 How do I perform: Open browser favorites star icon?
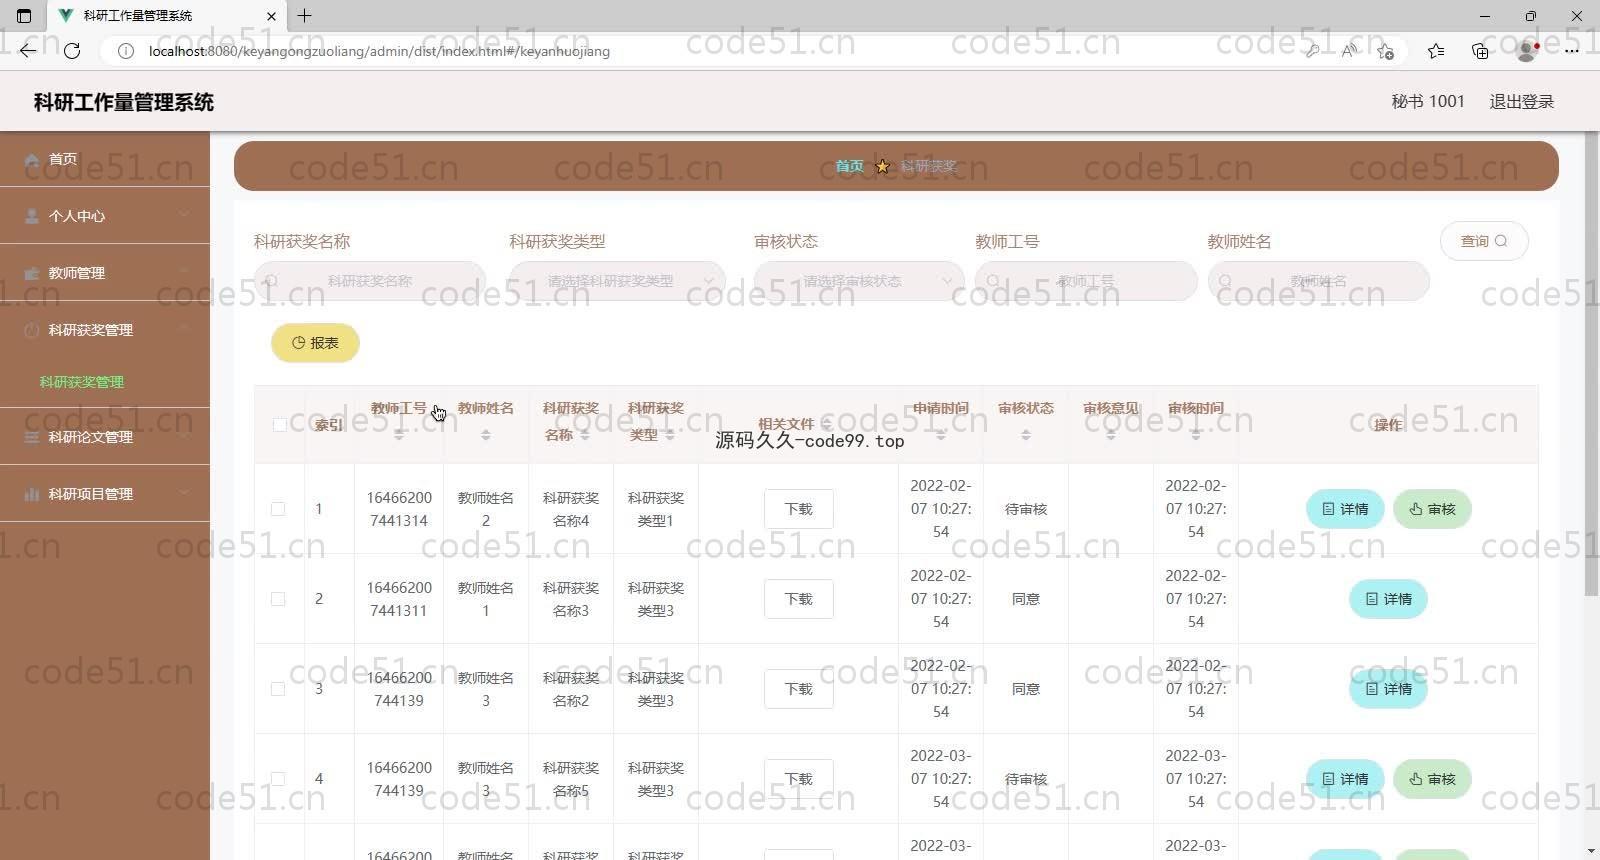(x=1436, y=51)
